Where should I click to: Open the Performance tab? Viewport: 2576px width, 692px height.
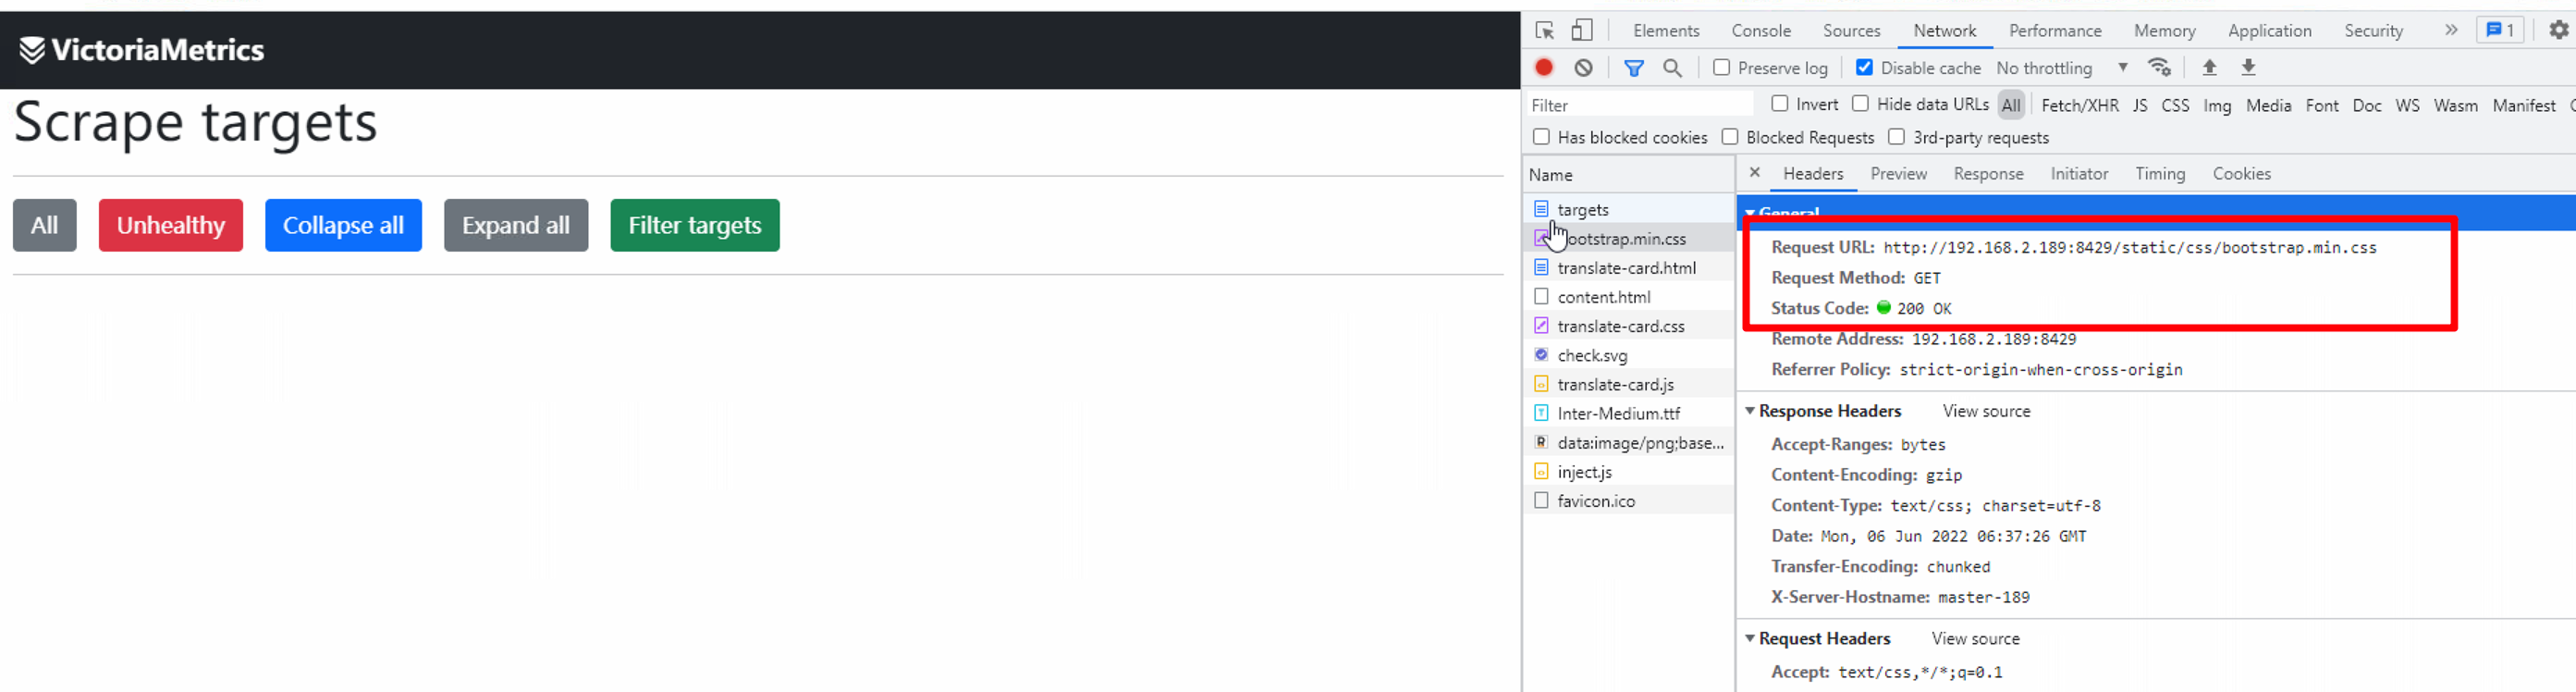pyautogui.click(x=2055, y=30)
